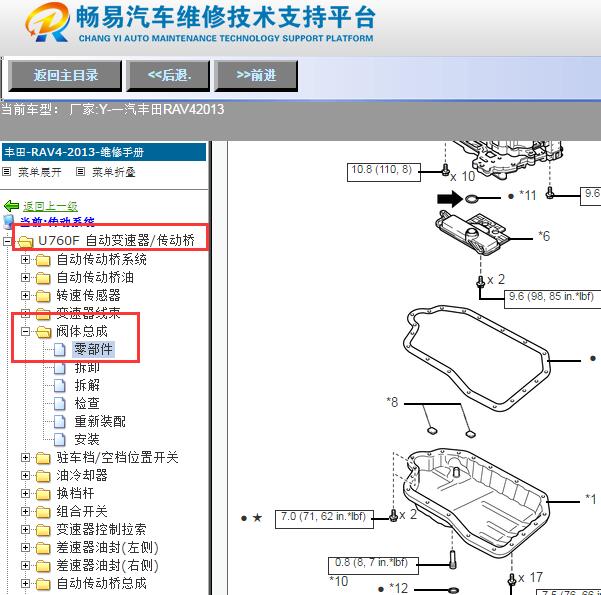Expand the 差速器油封(左侧) folder

(x=25, y=547)
